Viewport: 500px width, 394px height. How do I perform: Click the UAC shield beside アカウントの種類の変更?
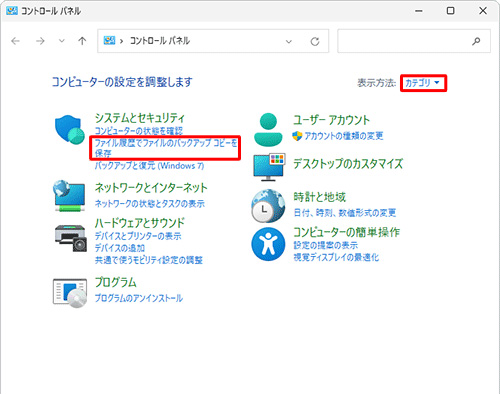pos(297,136)
